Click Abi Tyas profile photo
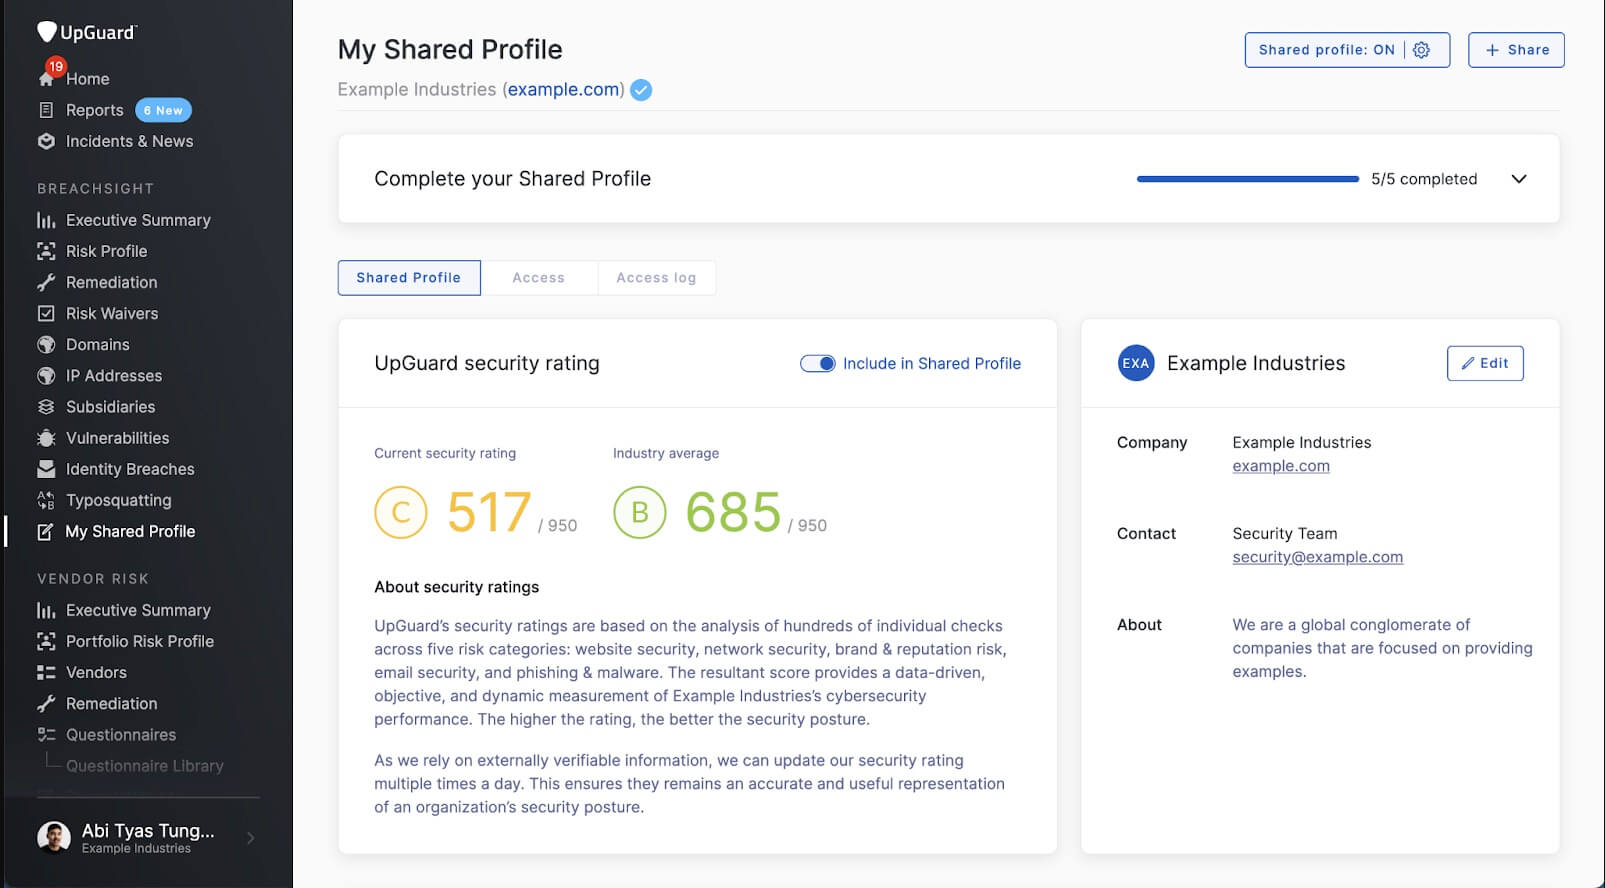Image resolution: width=1605 pixels, height=888 pixels. 54,838
